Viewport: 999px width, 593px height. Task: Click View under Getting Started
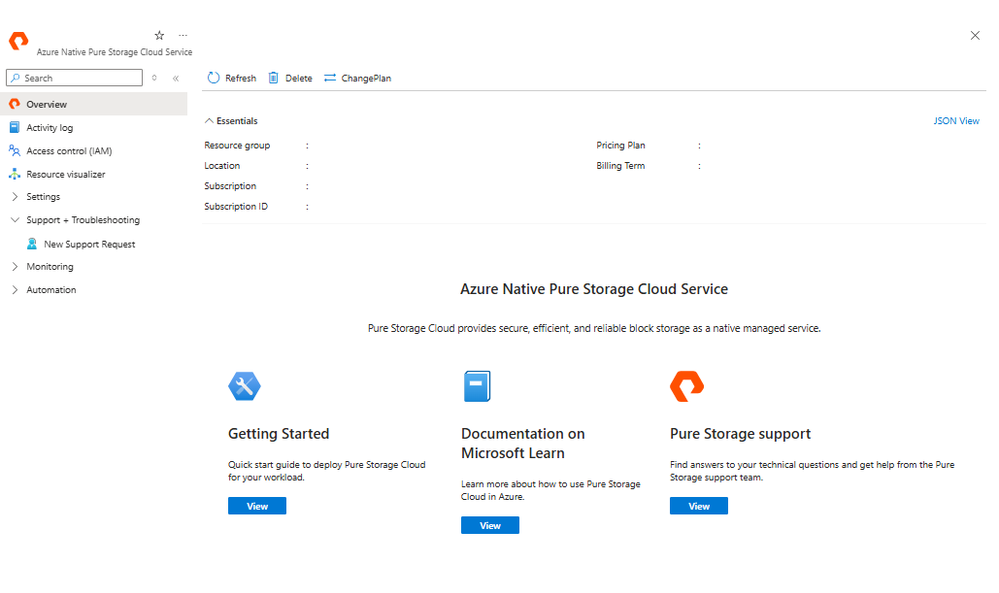[x=257, y=506]
